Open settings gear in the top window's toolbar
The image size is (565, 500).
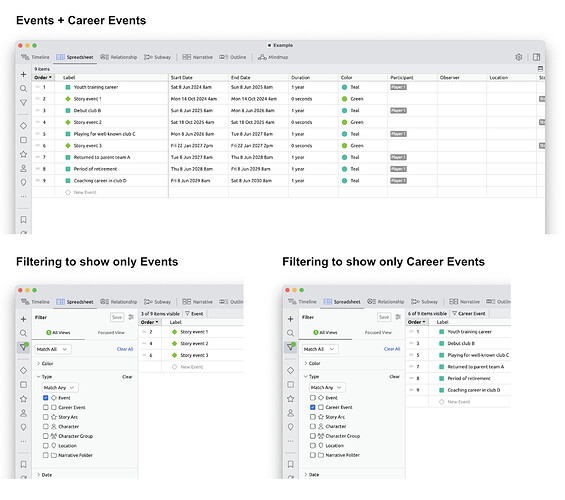[519, 57]
